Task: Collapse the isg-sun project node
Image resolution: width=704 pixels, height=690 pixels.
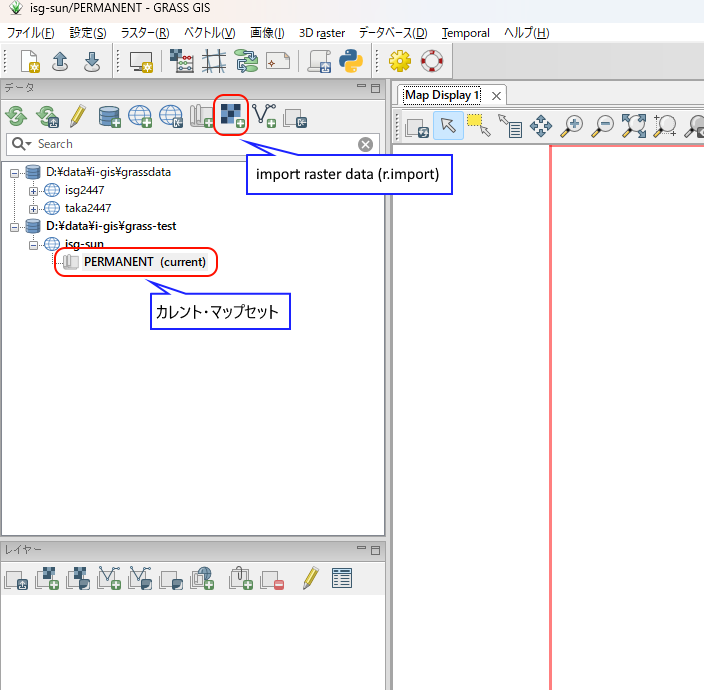Action: click(x=33, y=245)
